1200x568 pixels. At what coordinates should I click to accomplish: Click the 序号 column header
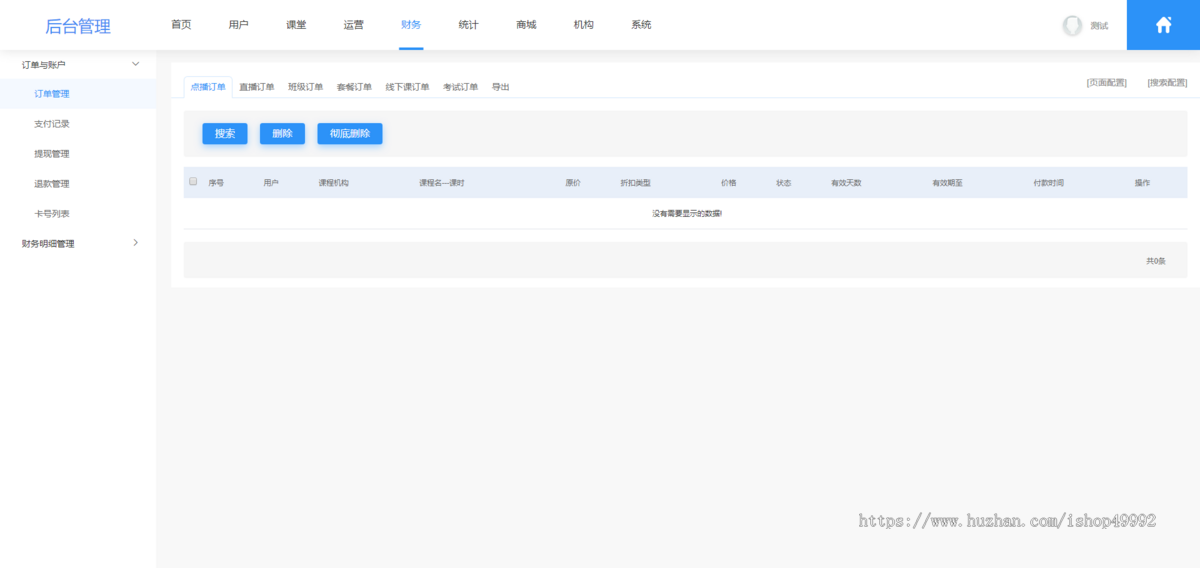pyautogui.click(x=216, y=183)
